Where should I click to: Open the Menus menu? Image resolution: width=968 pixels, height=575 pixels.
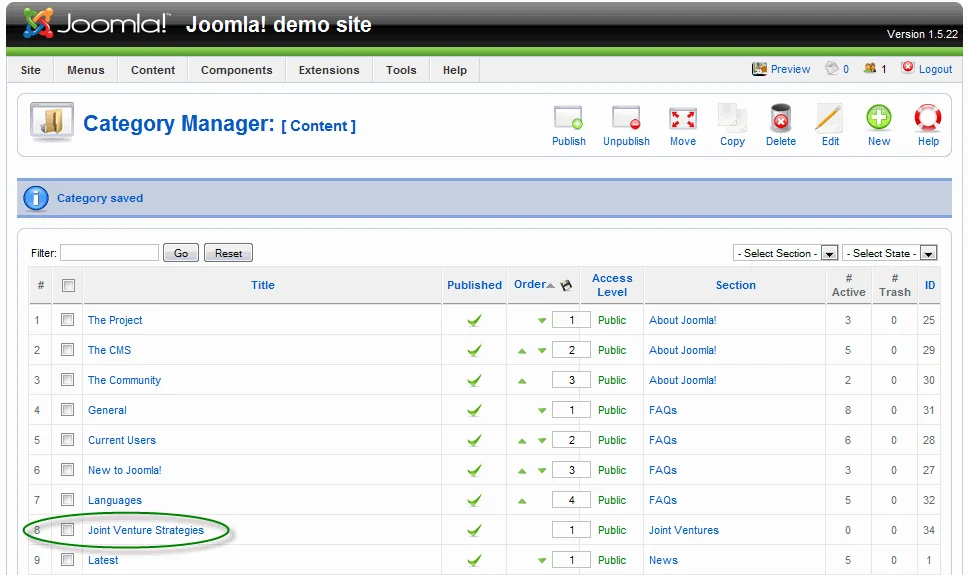pyautogui.click(x=86, y=70)
